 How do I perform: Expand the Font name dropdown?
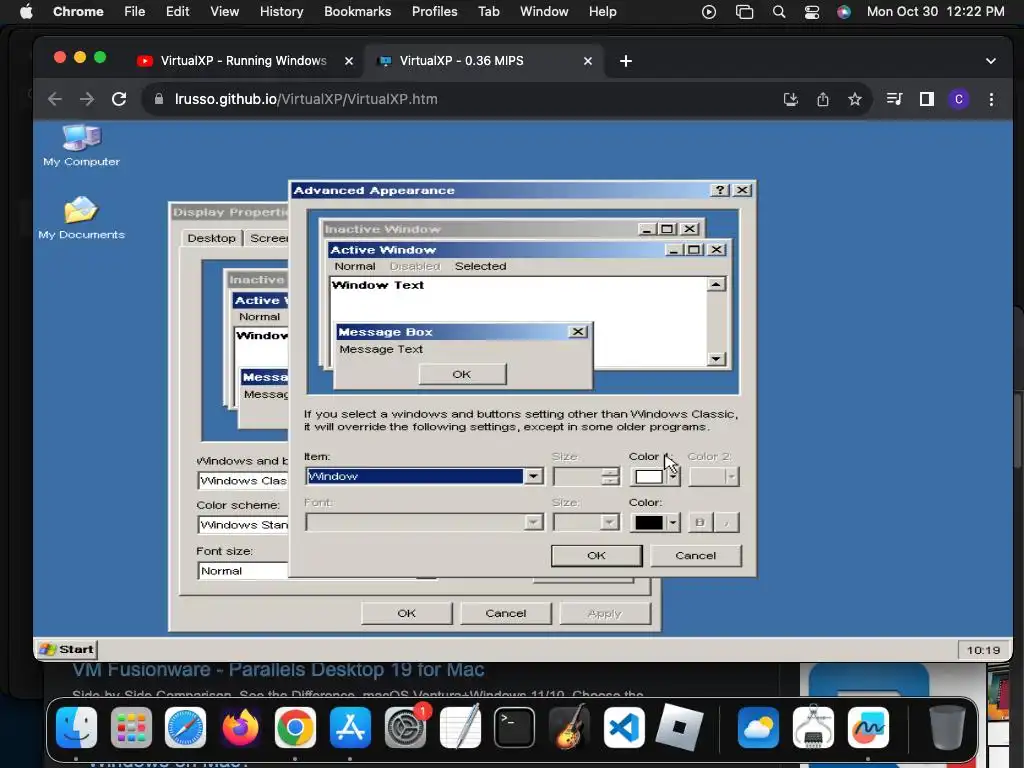[534, 522]
